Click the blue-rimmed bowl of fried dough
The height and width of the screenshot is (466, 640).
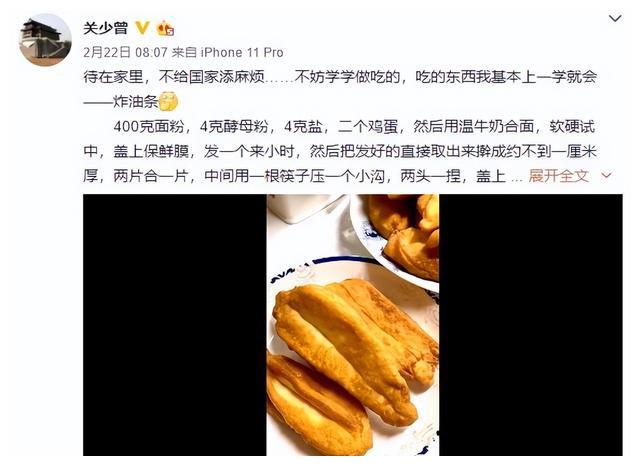[395, 237]
